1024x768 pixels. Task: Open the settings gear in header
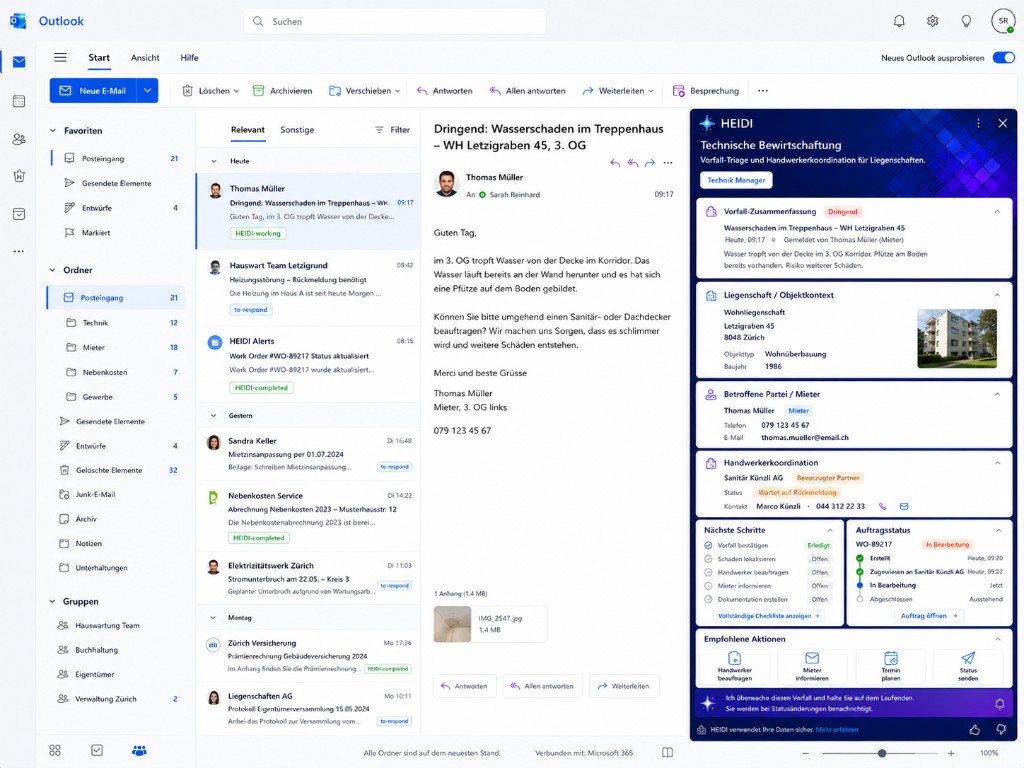coord(933,21)
